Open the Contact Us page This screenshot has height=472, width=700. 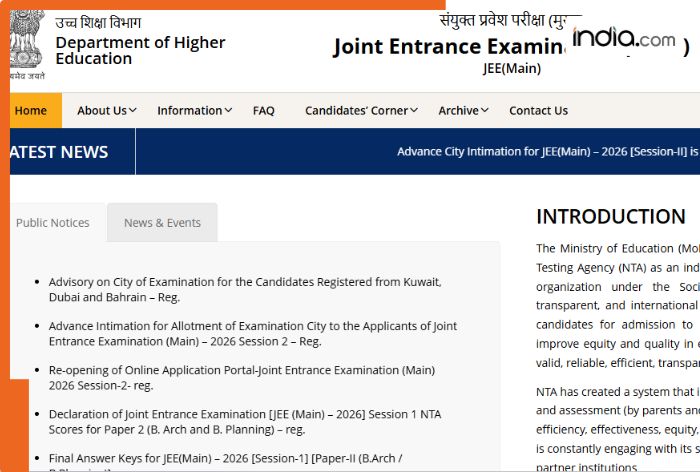click(538, 110)
